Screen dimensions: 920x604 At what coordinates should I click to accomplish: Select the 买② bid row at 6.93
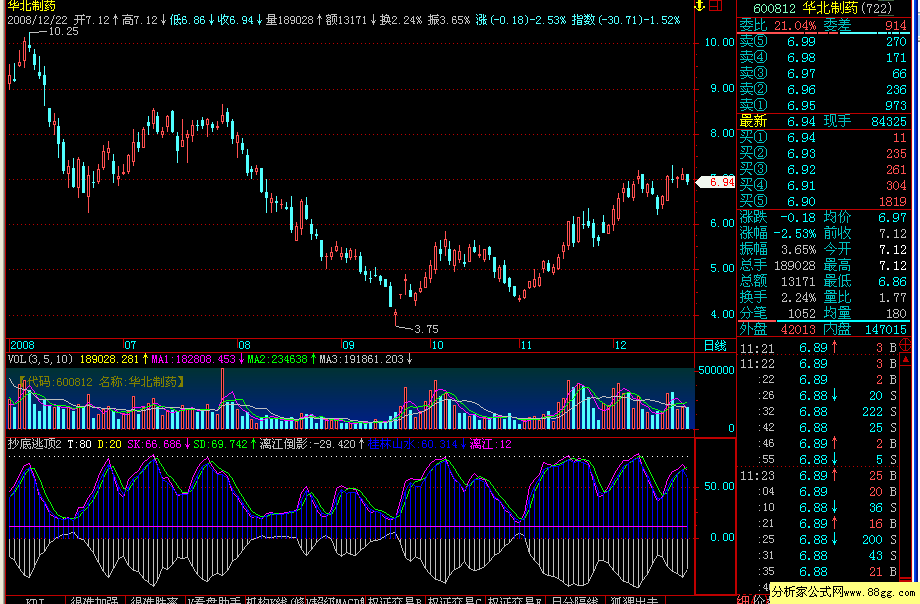pos(823,153)
